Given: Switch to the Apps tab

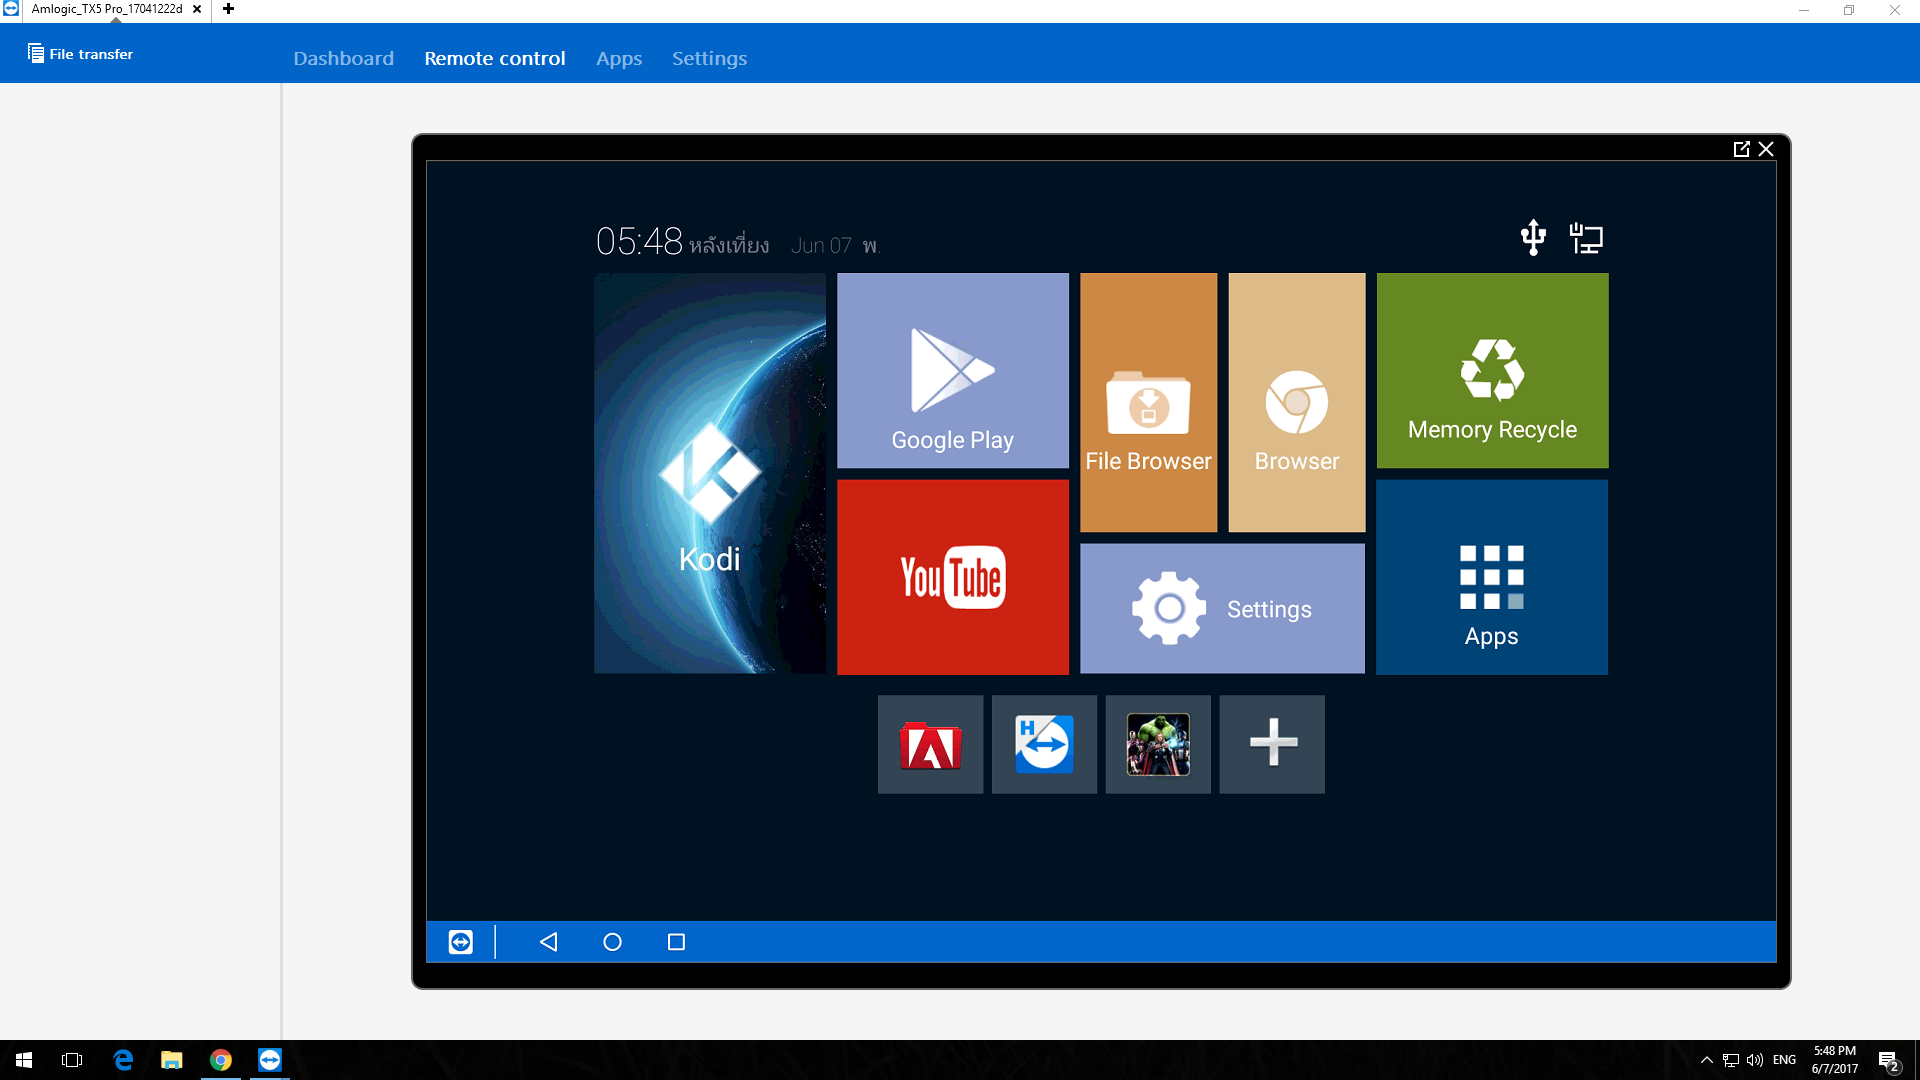Looking at the screenshot, I should pyautogui.click(x=619, y=58).
